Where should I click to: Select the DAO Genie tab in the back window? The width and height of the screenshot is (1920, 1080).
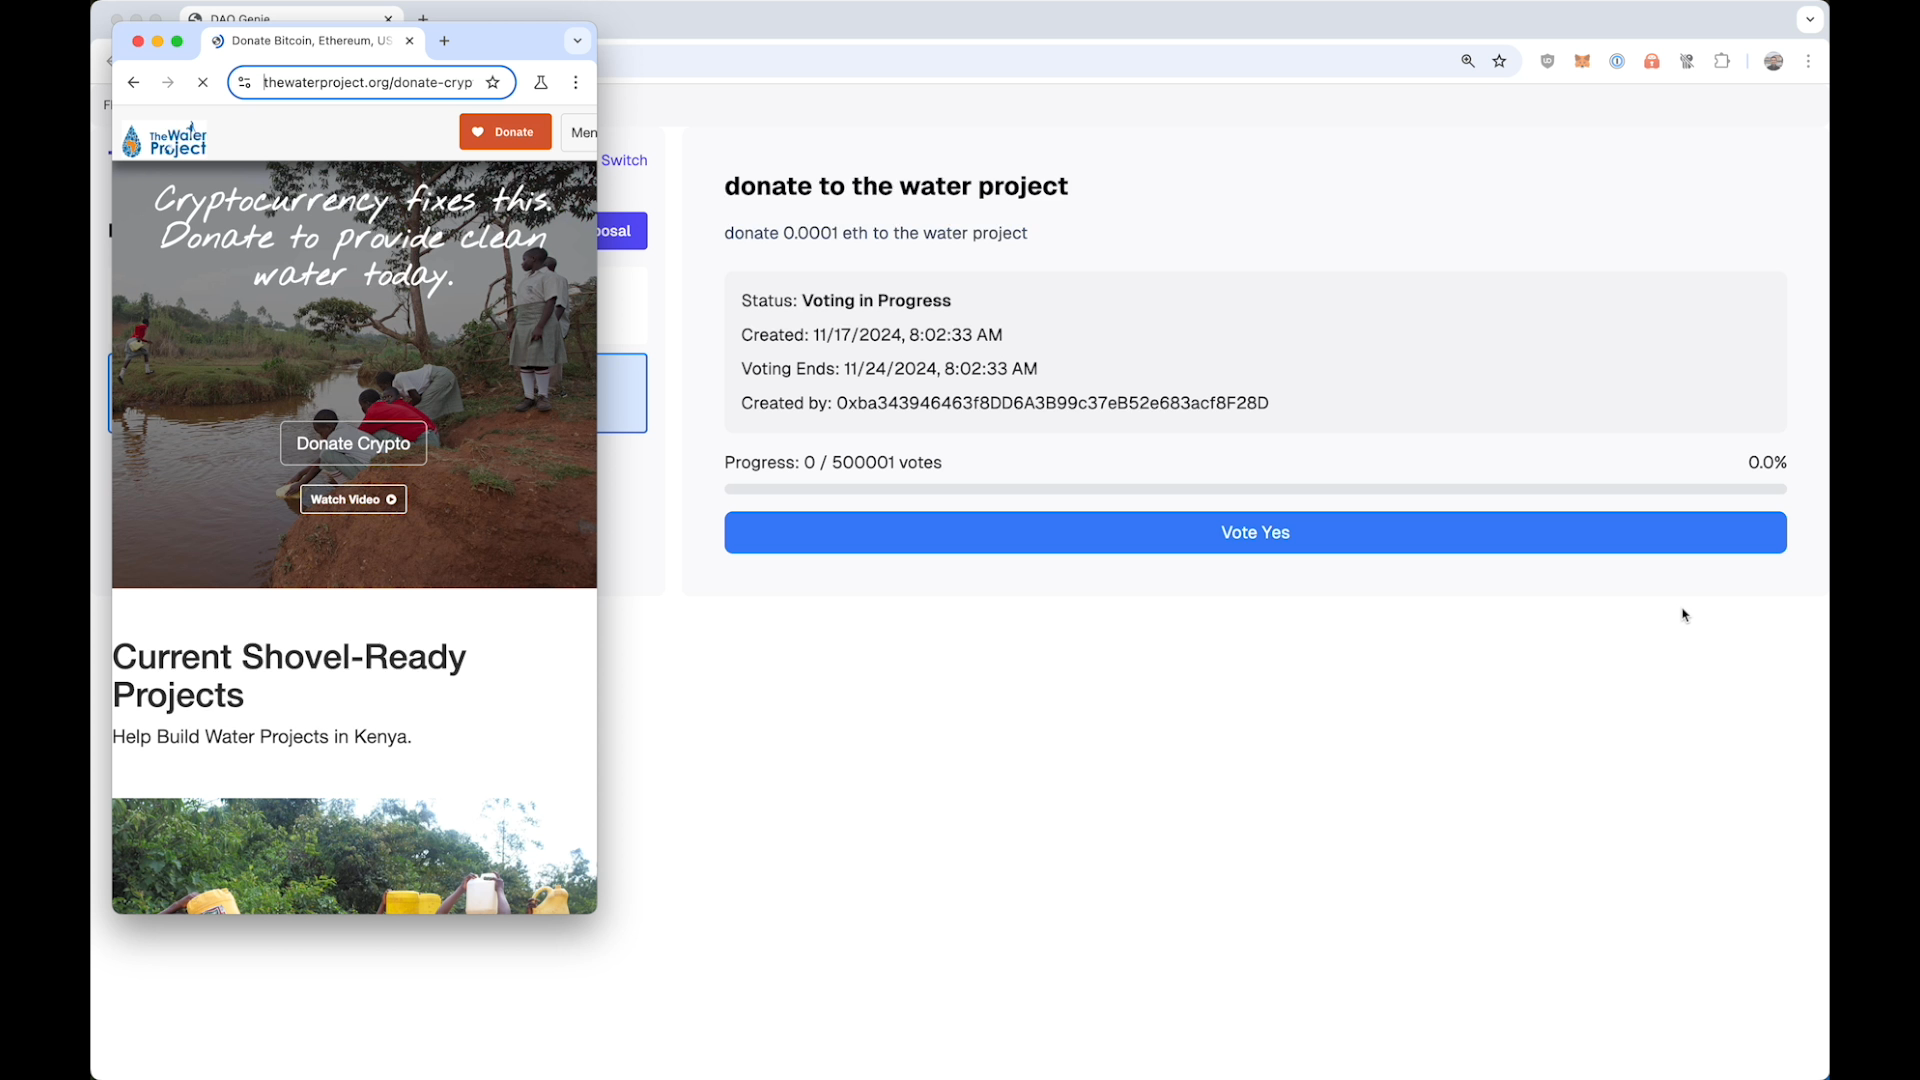click(x=290, y=16)
